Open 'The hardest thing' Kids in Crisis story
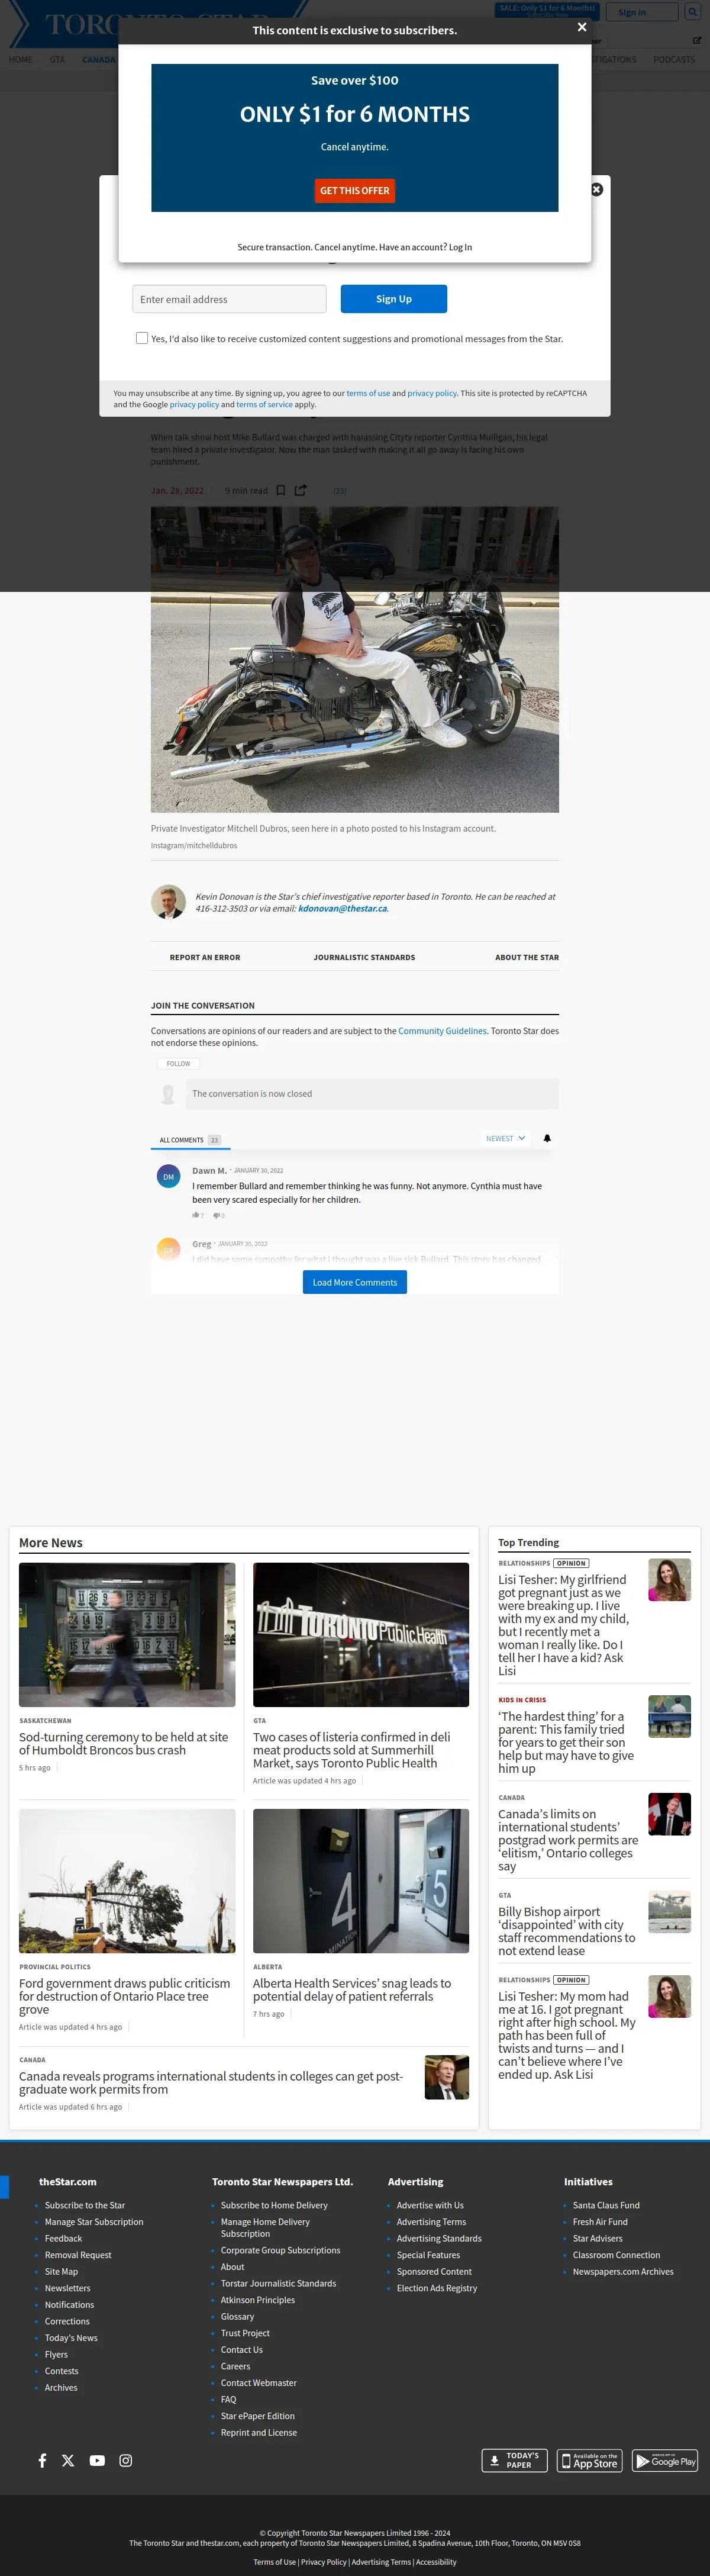 (566, 1742)
